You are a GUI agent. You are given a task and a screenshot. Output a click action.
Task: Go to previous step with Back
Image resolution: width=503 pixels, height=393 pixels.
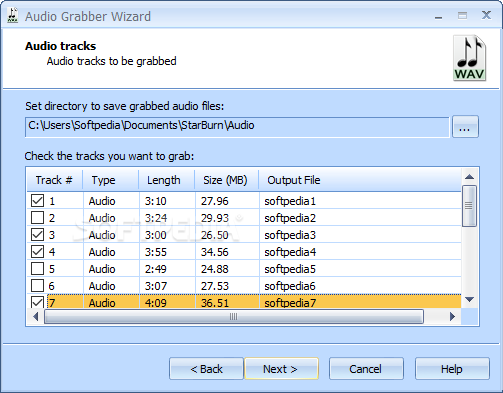206,369
